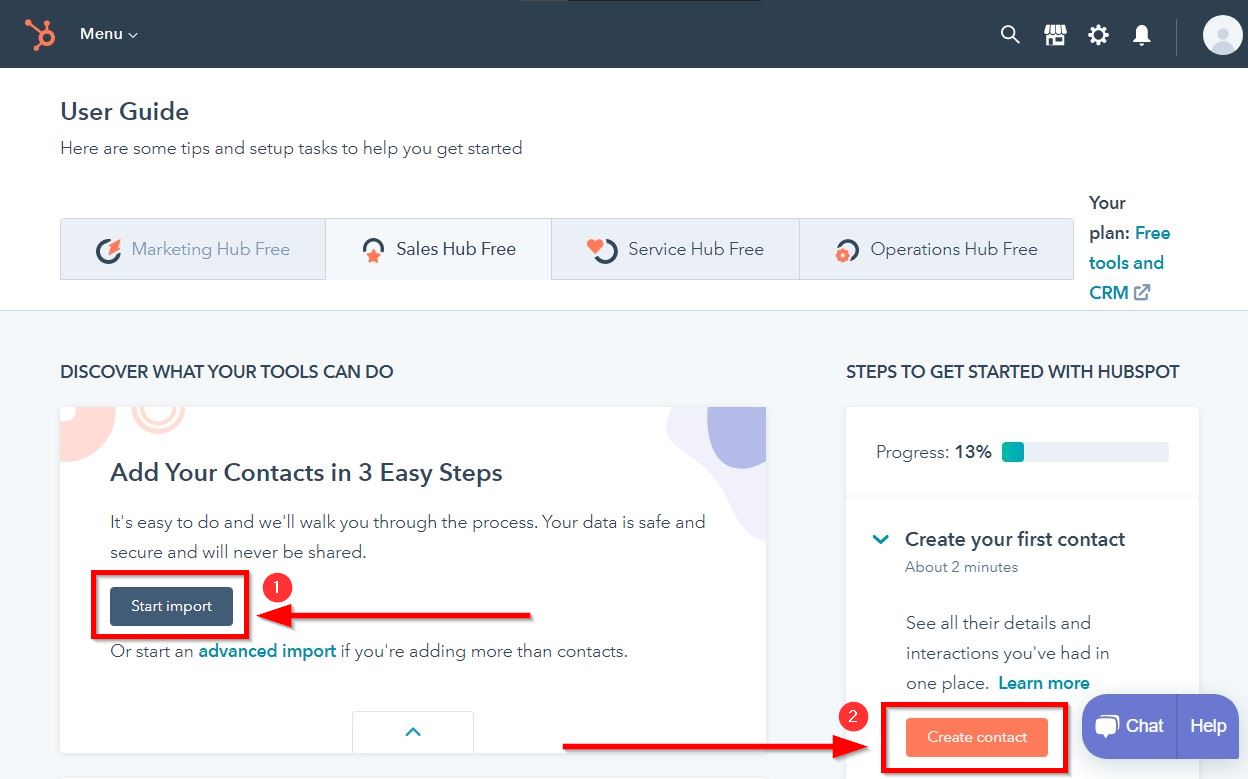Expand the Menu dropdown
The image size is (1248, 779).
click(108, 34)
